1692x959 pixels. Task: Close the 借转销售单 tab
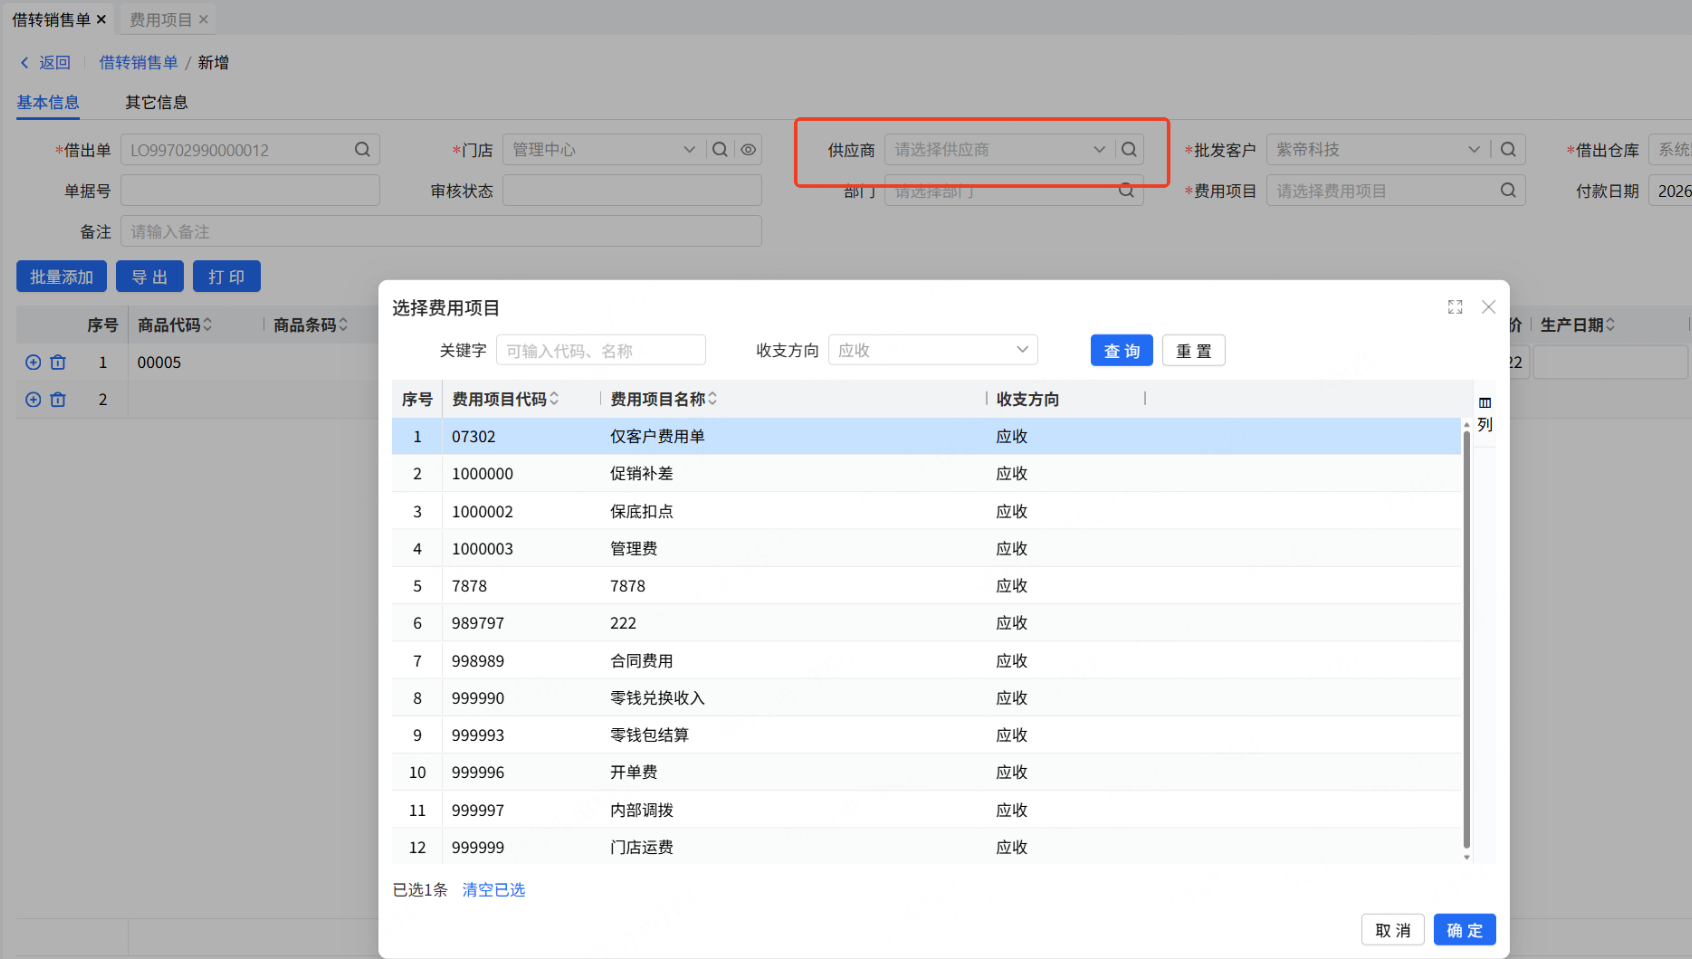pos(101,19)
